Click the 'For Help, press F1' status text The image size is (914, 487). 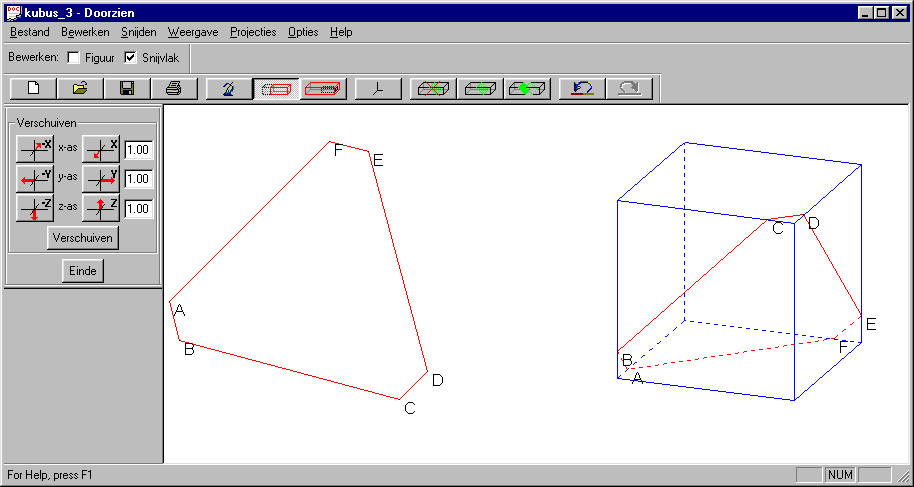click(50, 475)
